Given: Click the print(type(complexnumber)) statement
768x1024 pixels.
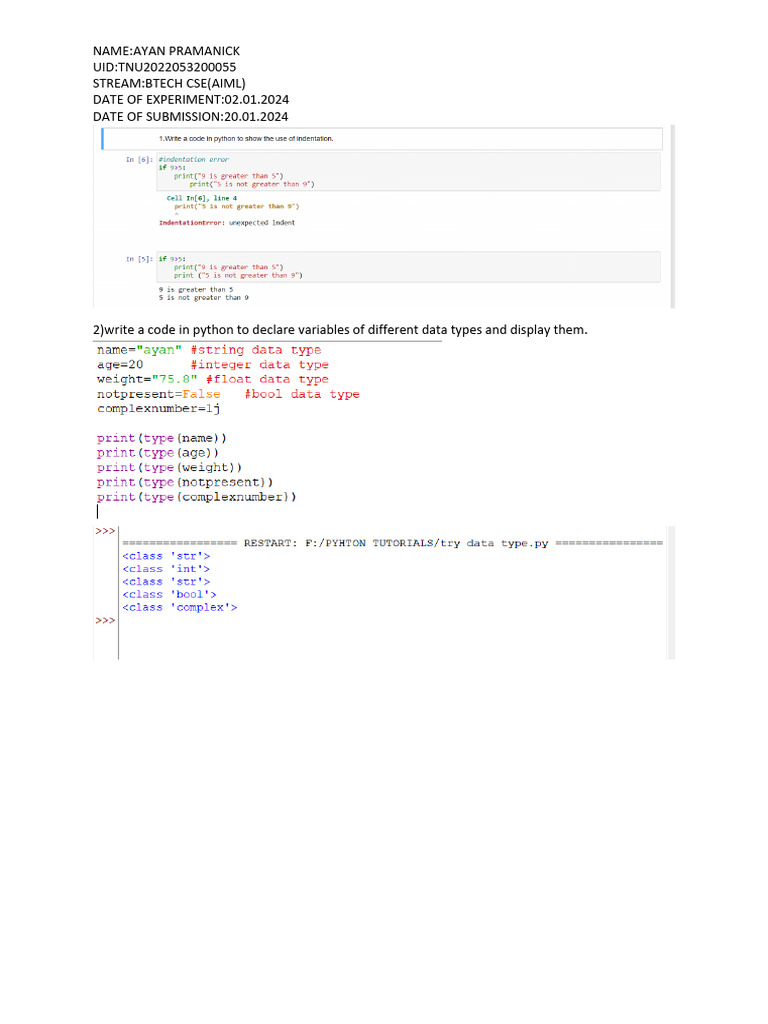Looking at the screenshot, I should click(196, 496).
